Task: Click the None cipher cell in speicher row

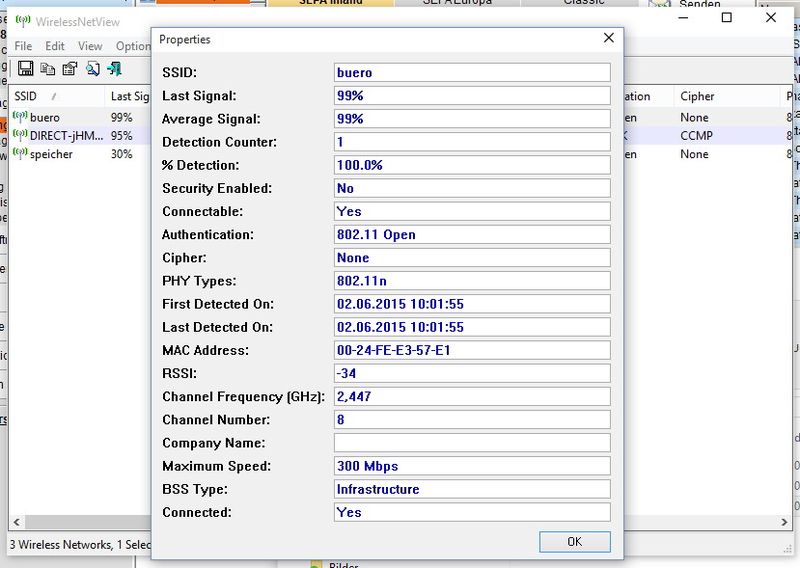Action: click(694, 154)
